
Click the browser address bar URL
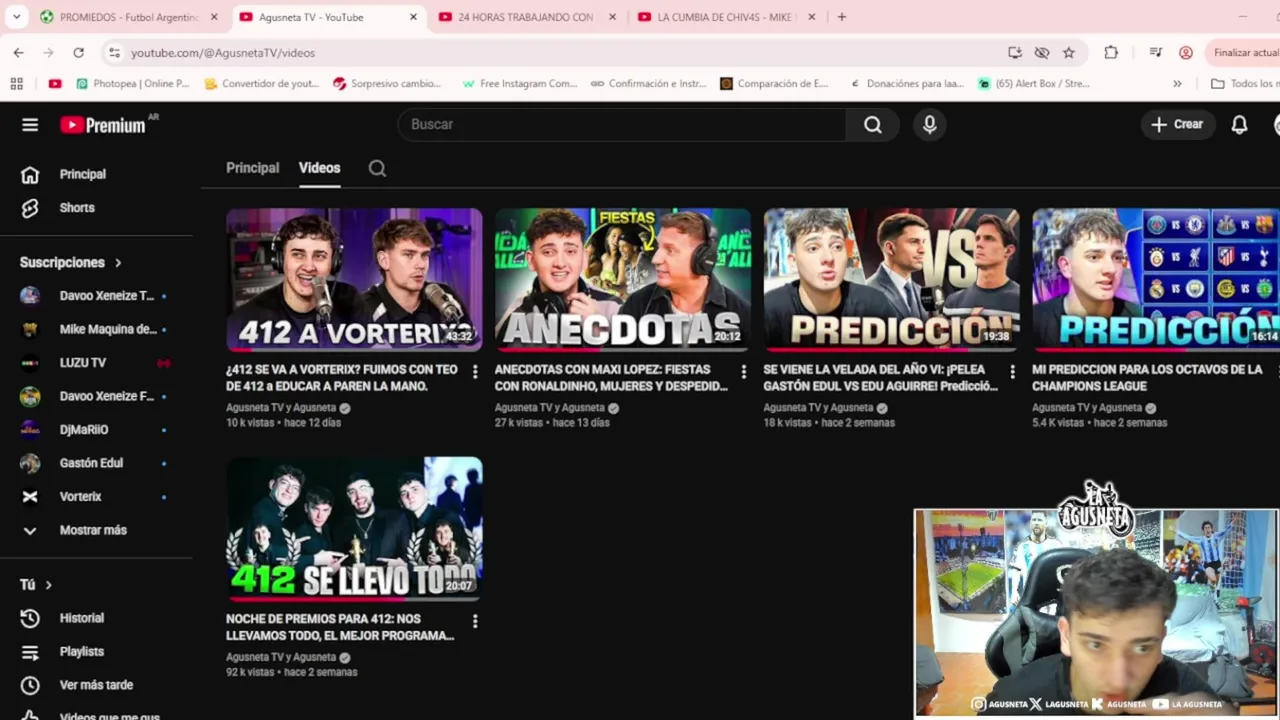(222, 52)
